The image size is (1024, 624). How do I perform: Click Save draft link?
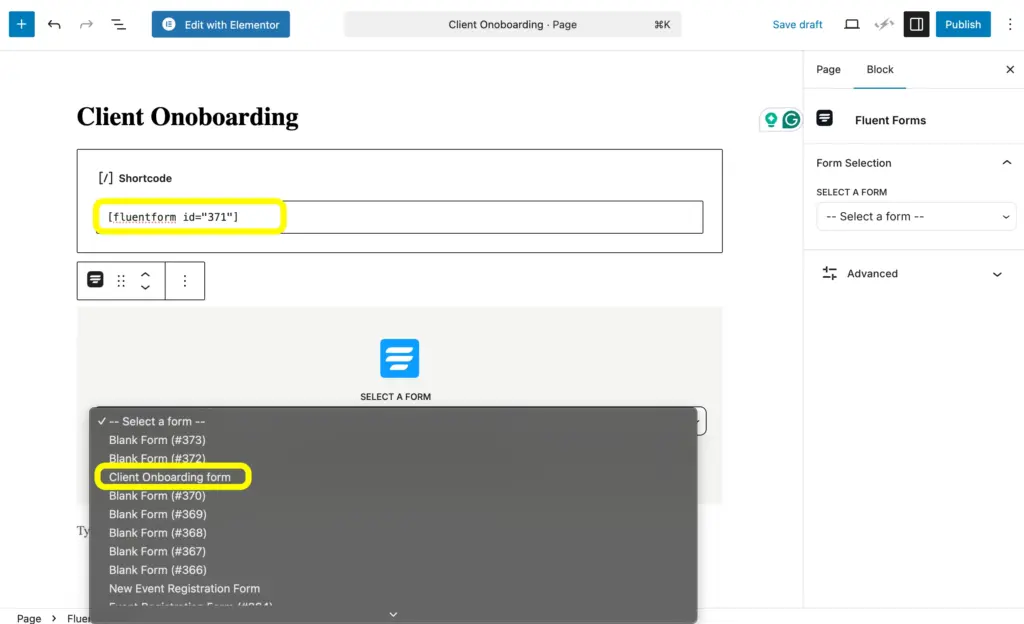[x=797, y=24]
